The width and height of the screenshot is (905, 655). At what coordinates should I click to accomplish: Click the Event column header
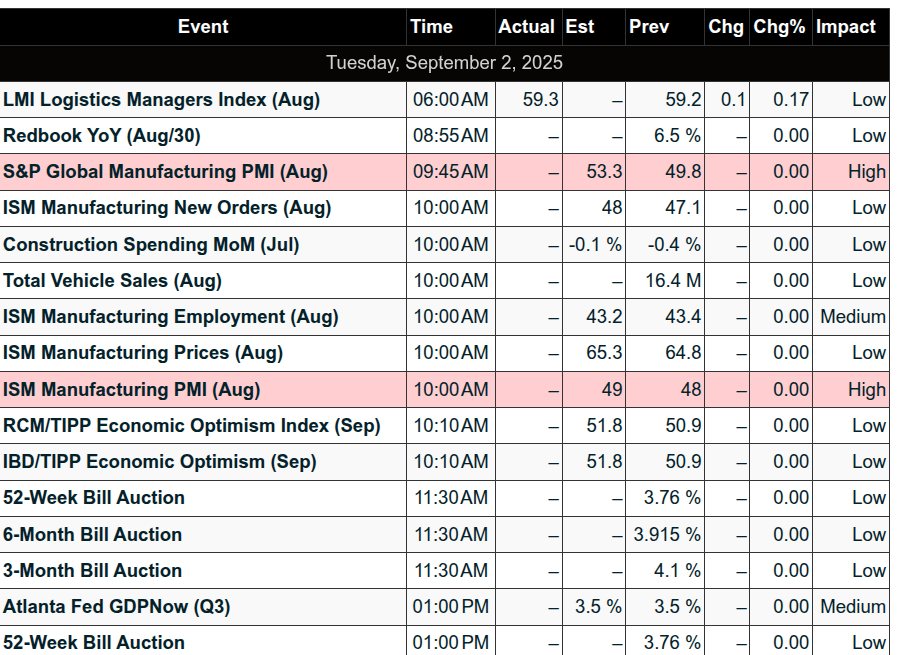tap(203, 27)
